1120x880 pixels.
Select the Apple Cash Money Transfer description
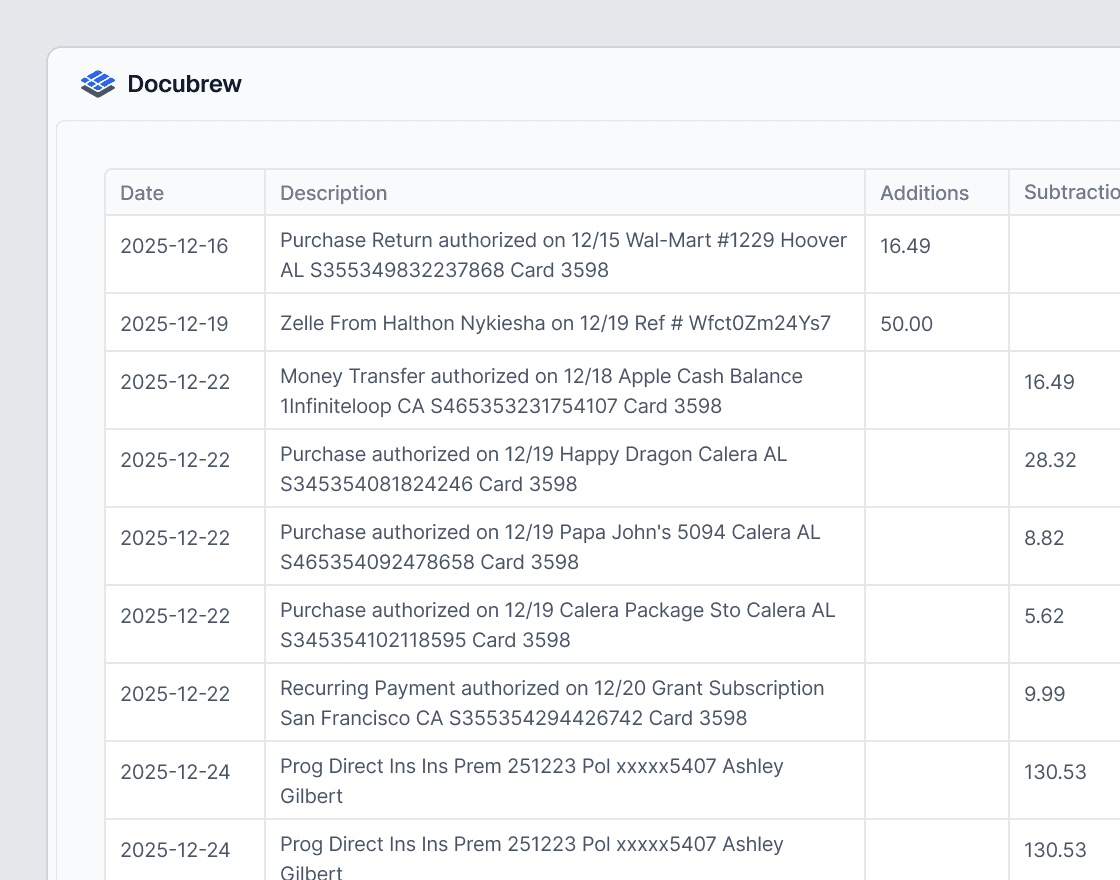(541, 391)
